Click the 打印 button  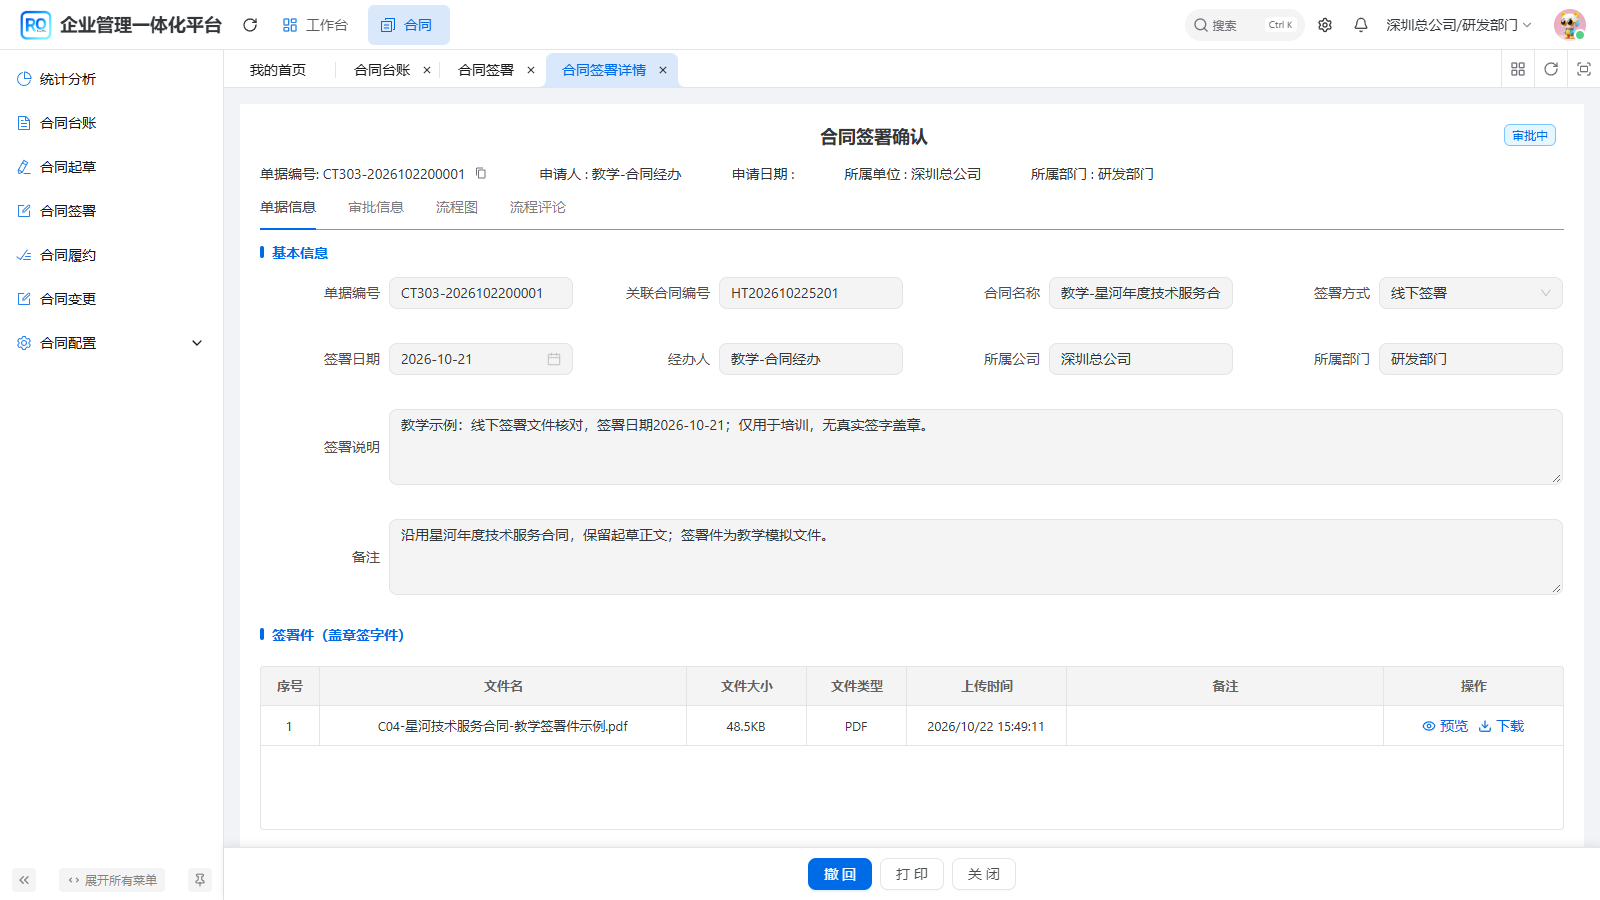coord(912,874)
